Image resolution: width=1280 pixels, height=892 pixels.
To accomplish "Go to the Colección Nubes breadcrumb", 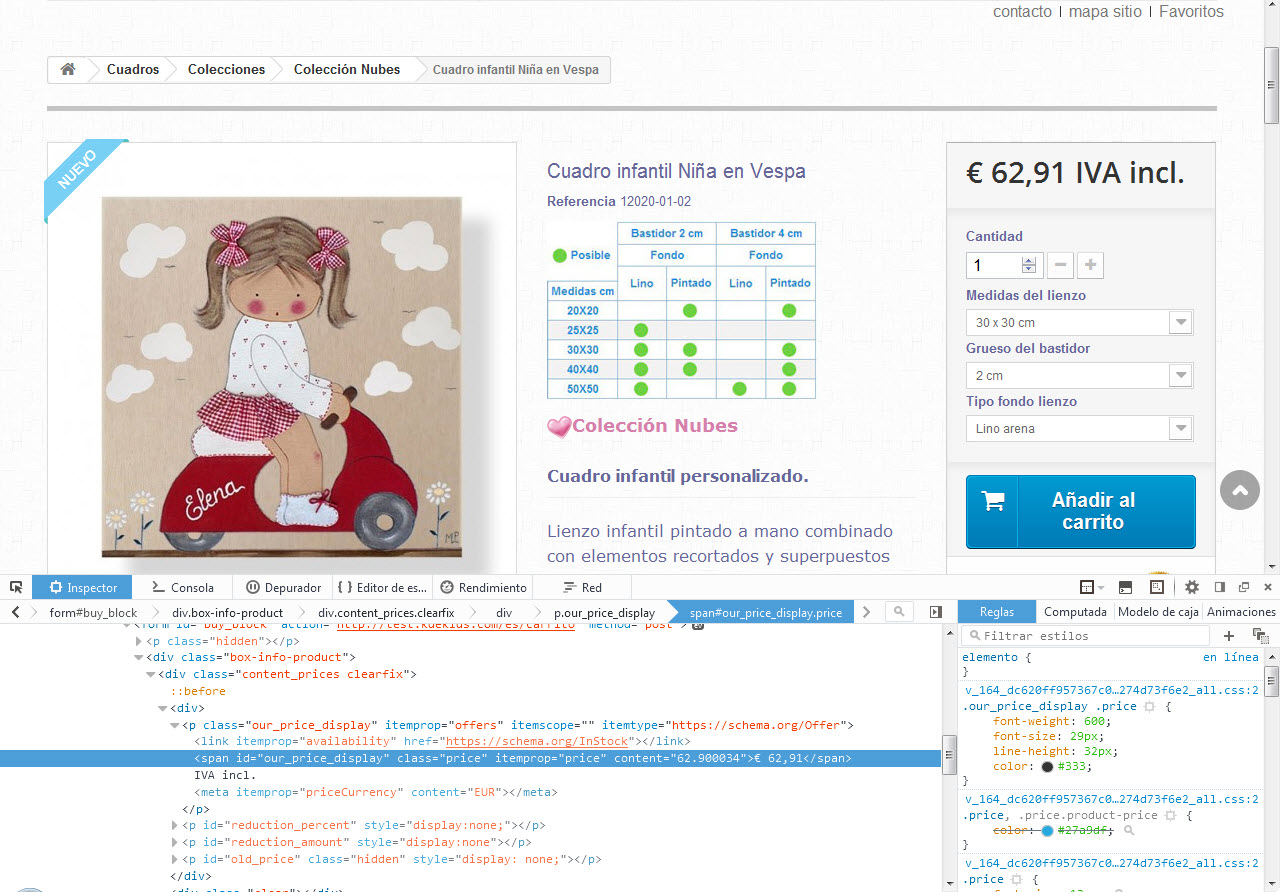I will [x=347, y=69].
